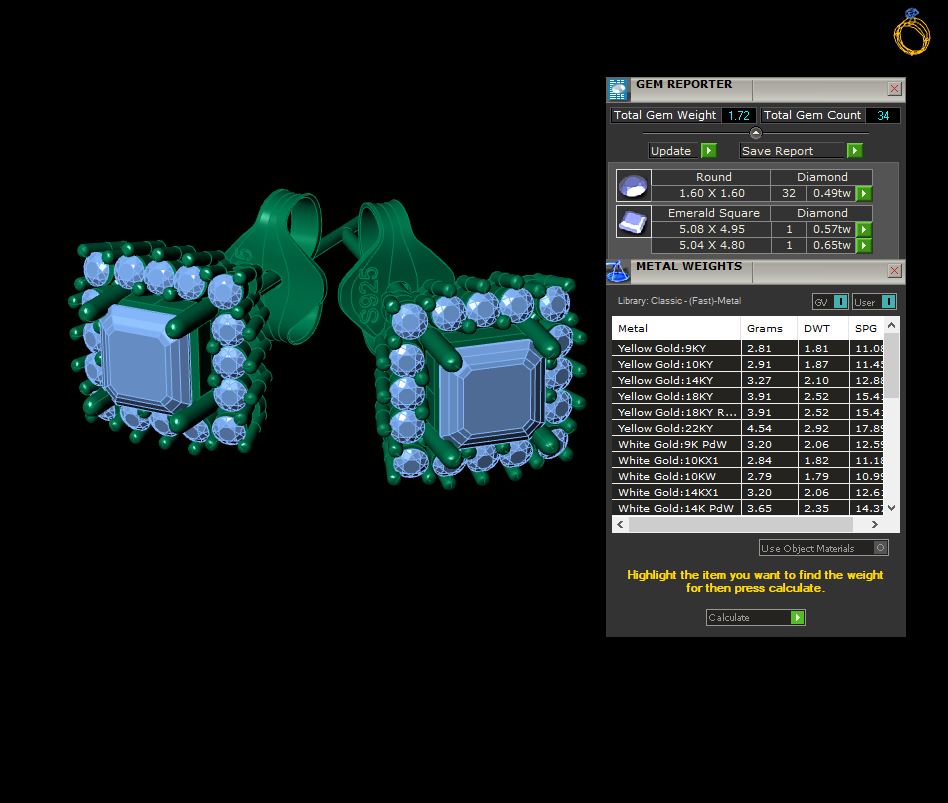This screenshot has width=948, height=803.
Task: Toggle the GV library switch
Action: [840, 302]
